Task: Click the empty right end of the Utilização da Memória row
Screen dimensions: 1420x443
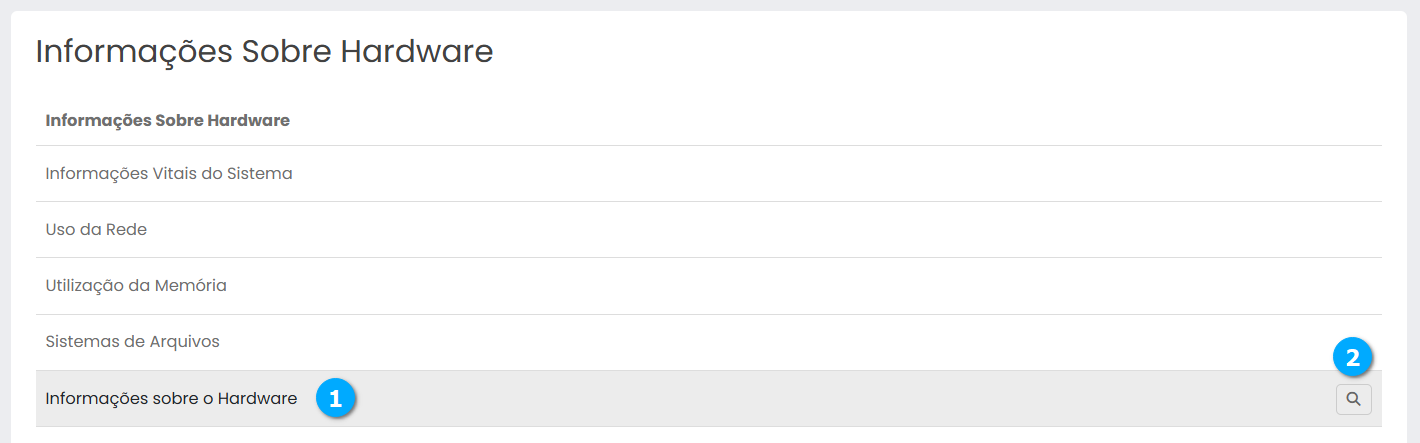Action: 1300,286
